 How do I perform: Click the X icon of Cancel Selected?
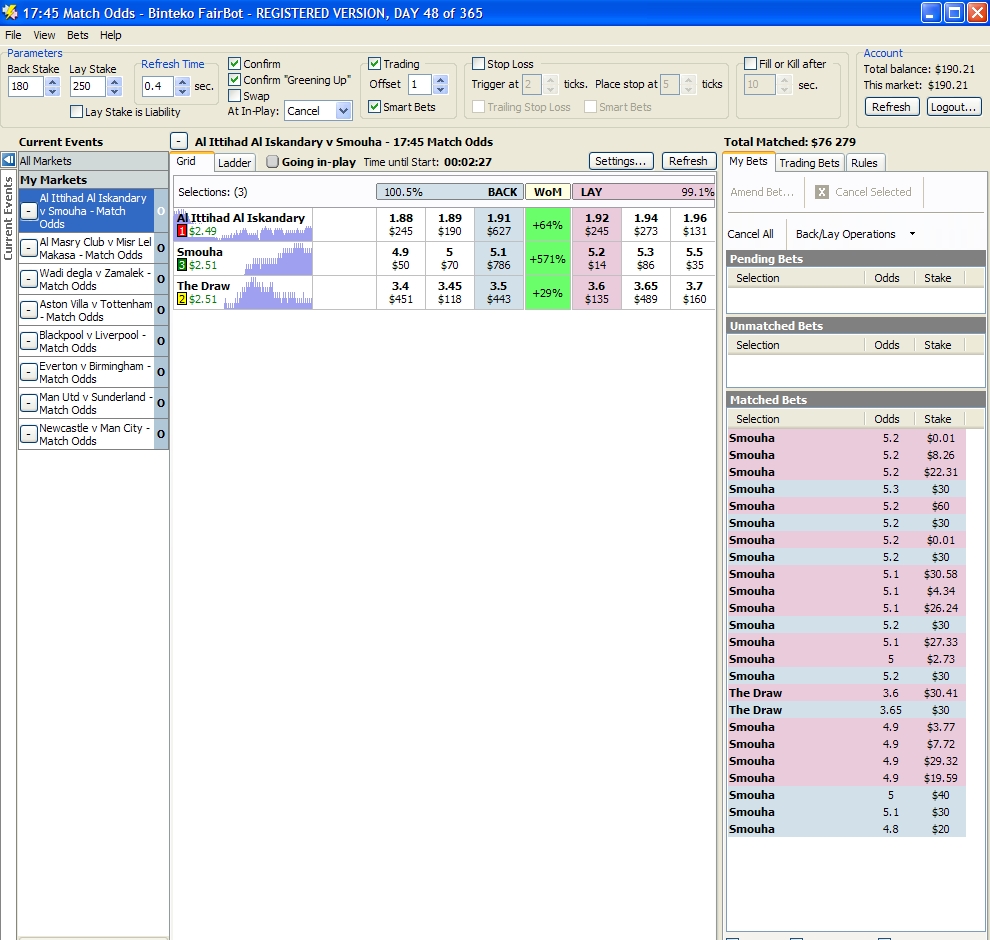(821, 192)
